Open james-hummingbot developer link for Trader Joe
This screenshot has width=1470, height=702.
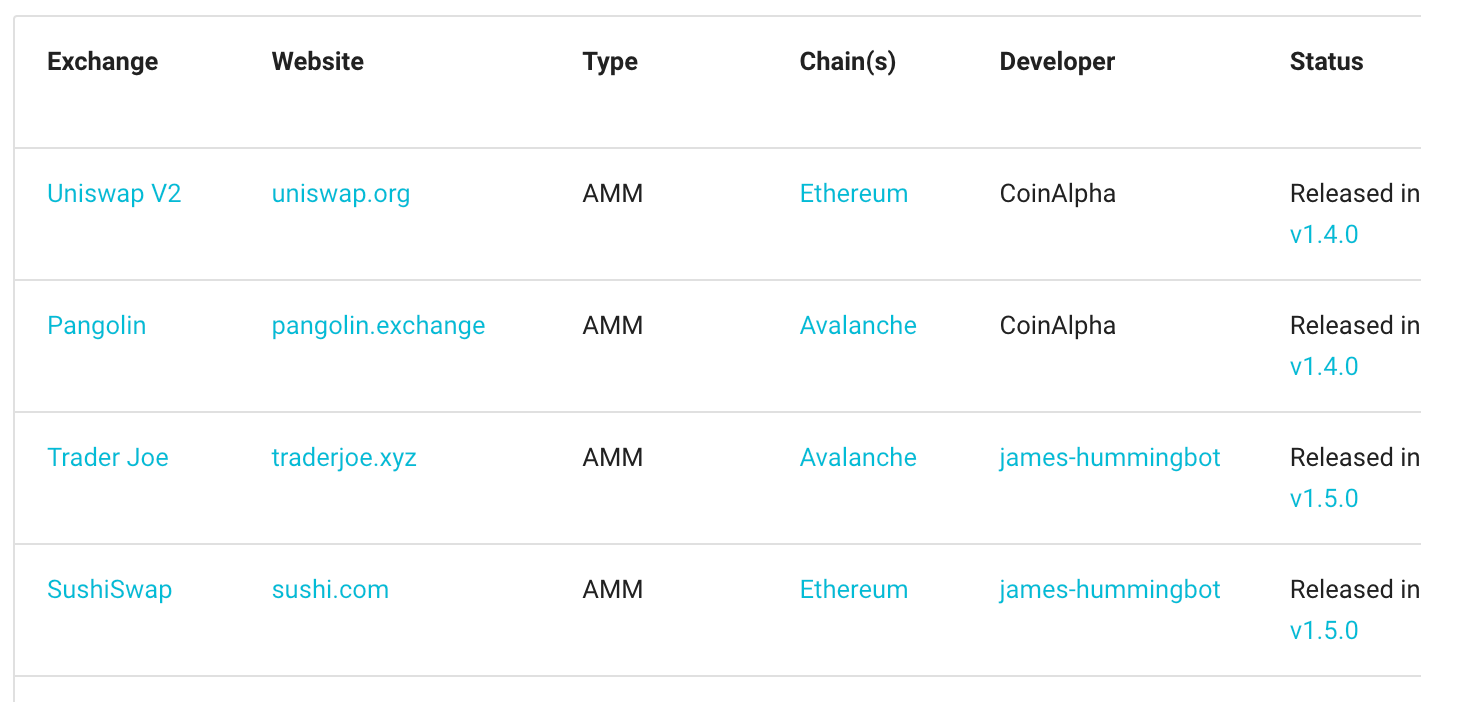(x=1110, y=457)
